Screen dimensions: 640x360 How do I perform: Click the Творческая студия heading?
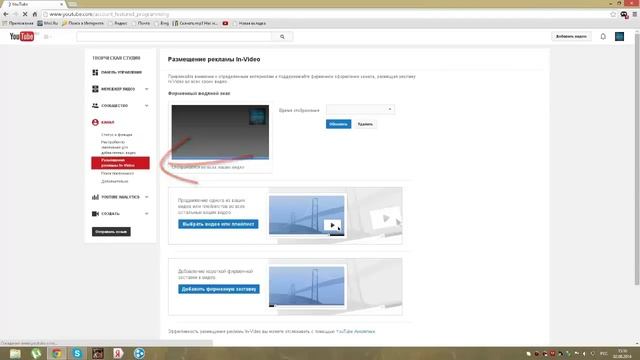pyautogui.click(x=116, y=58)
